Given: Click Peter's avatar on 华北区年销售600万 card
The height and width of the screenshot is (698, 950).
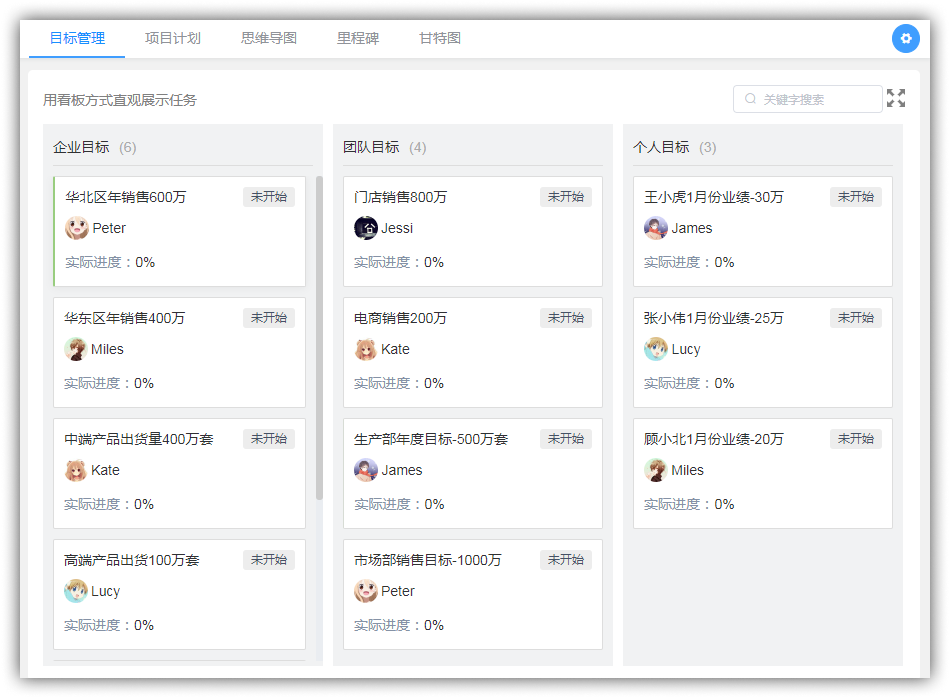Looking at the screenshot, I should [77, 228].
